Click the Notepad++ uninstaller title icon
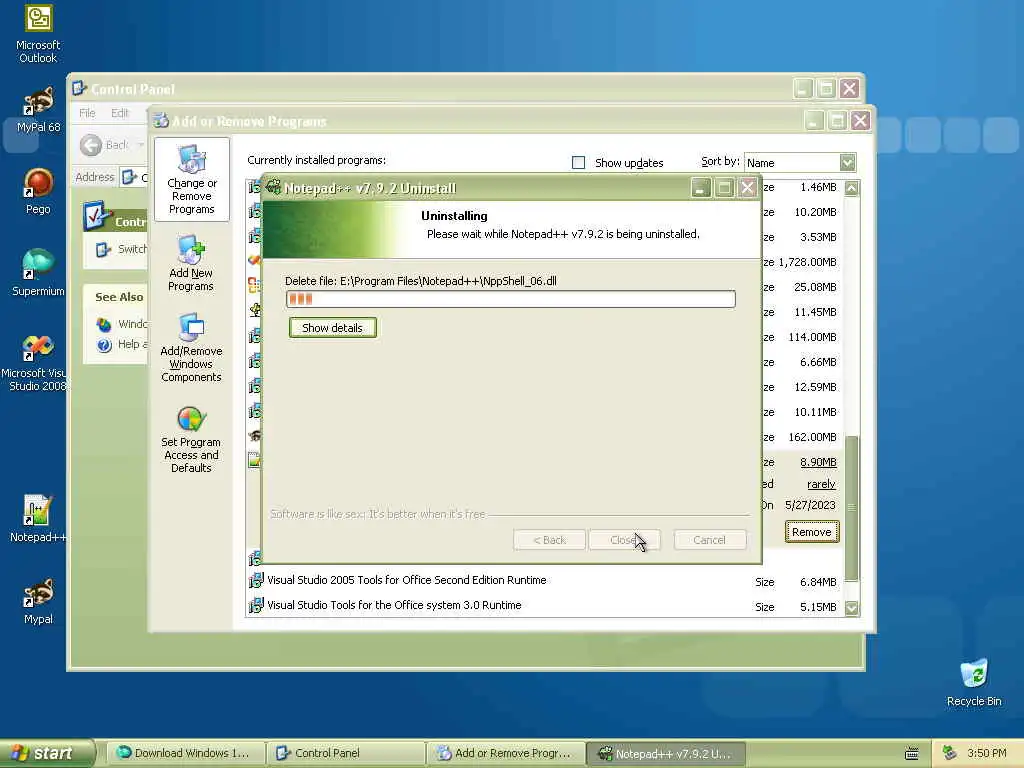The height and width of the screenshot is (768, 1024). coord(274,188)
